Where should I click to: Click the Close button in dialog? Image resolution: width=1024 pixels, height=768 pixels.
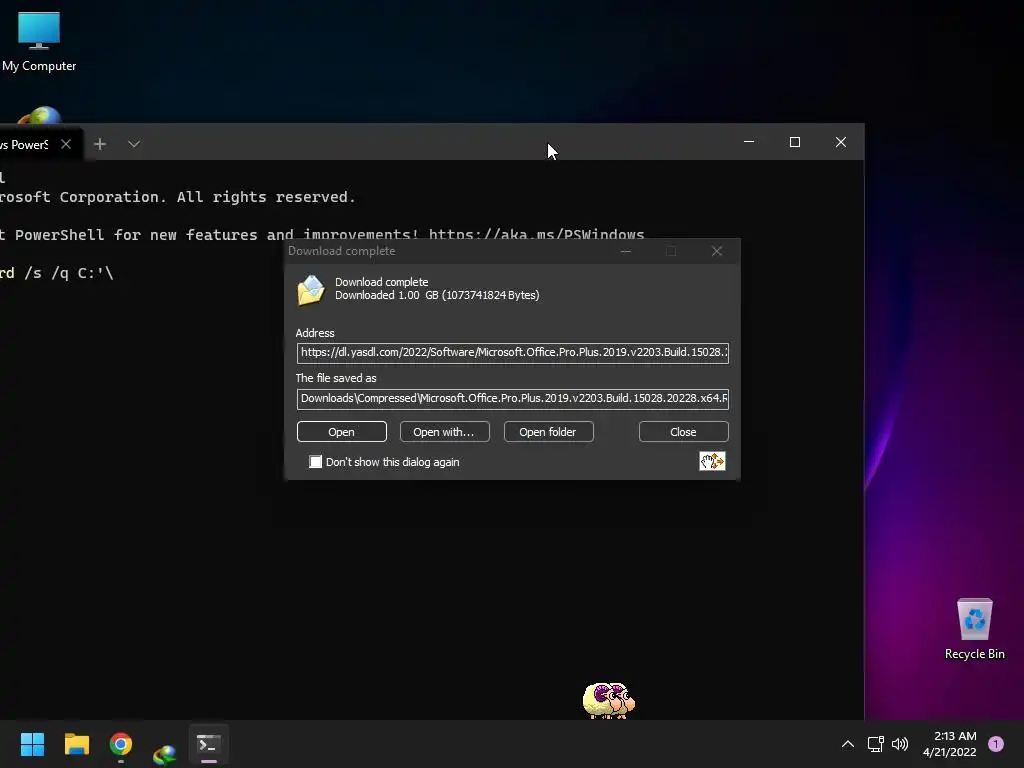[683, 432]
